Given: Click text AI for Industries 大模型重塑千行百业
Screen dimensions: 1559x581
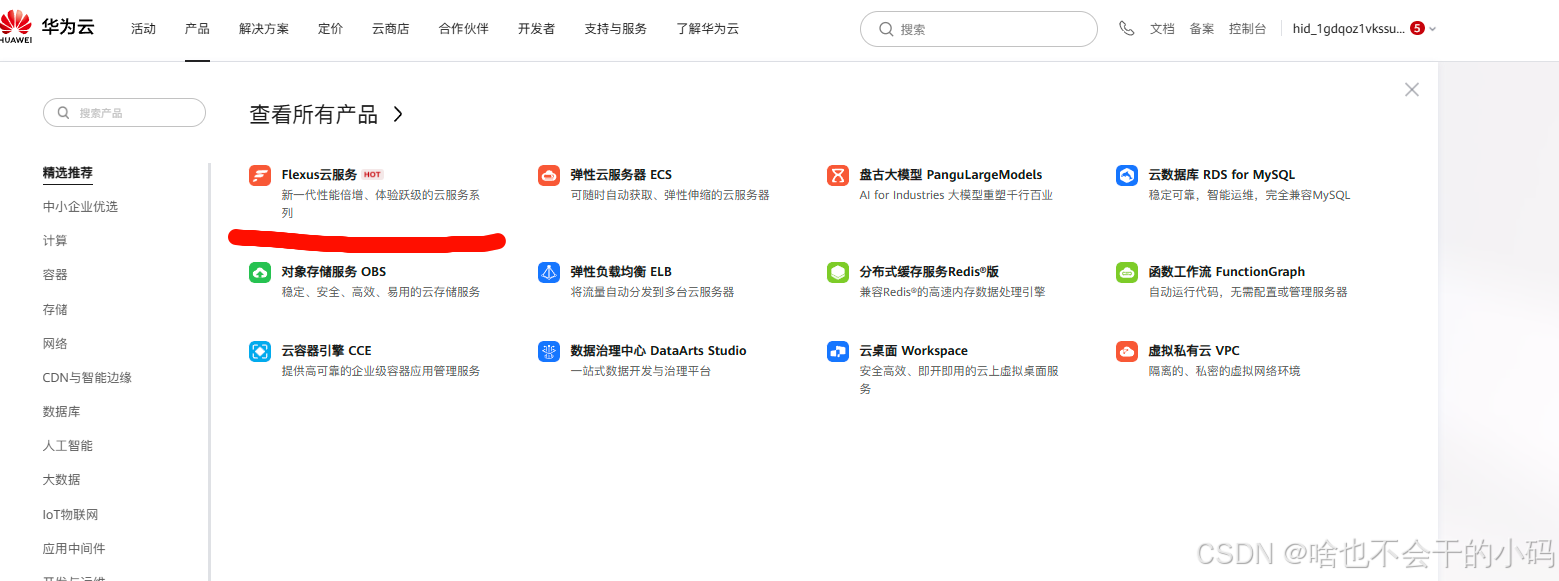Looking at the screenshot, I should [956, 195].
